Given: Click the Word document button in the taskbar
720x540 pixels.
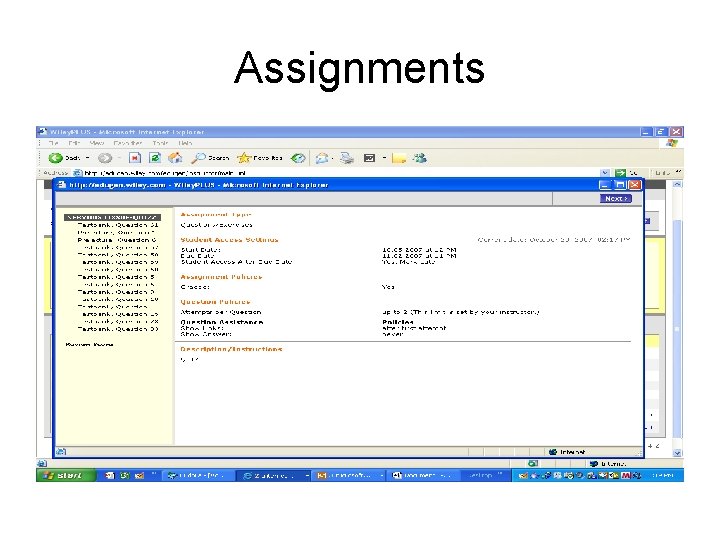Looking at the screenshot, I should [x=422, y=475].
